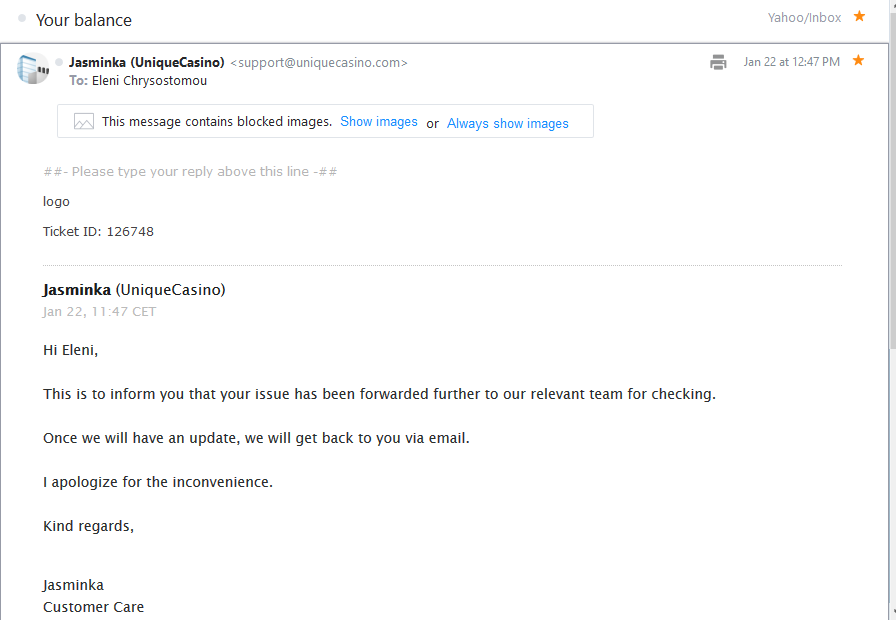Show images for this message
The image size is (896, 621).
(x=379, y=122)
